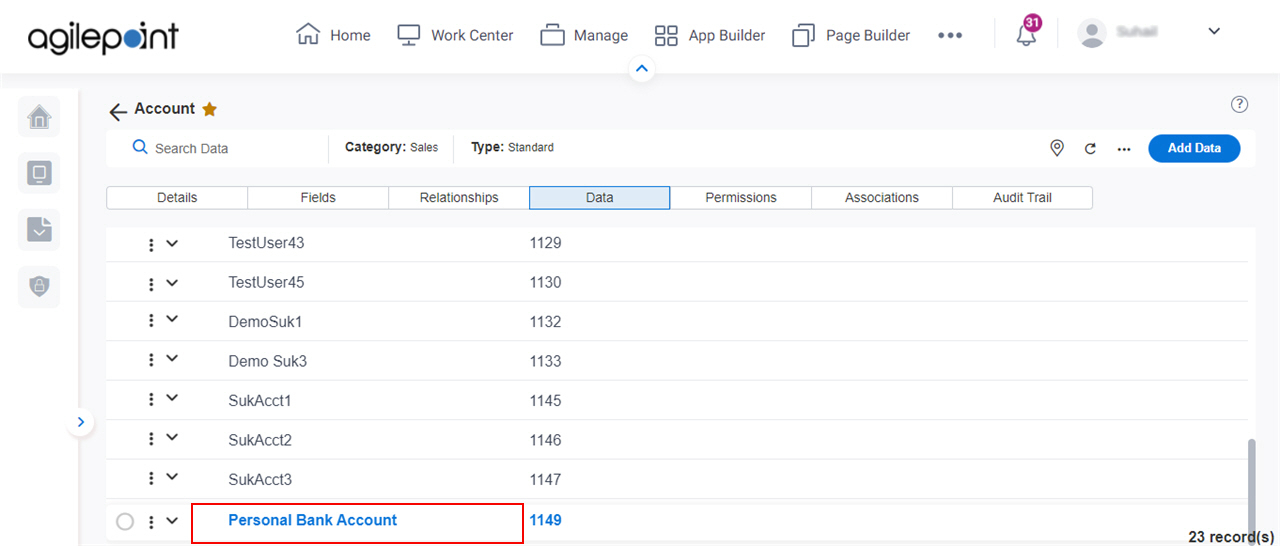Screen dimensions: 1280x546
Task: Click the home icon in left sidebar
Action: (x=39, y=118)
